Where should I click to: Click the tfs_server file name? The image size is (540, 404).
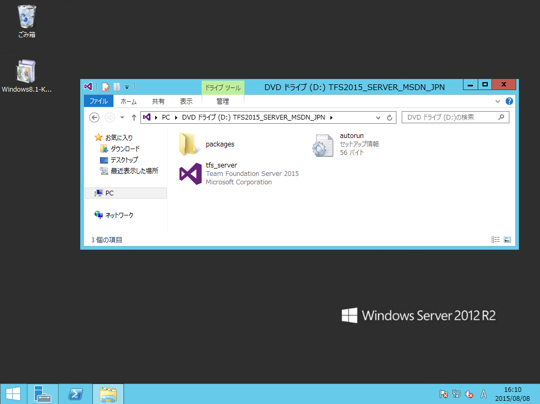pos(221,165)
